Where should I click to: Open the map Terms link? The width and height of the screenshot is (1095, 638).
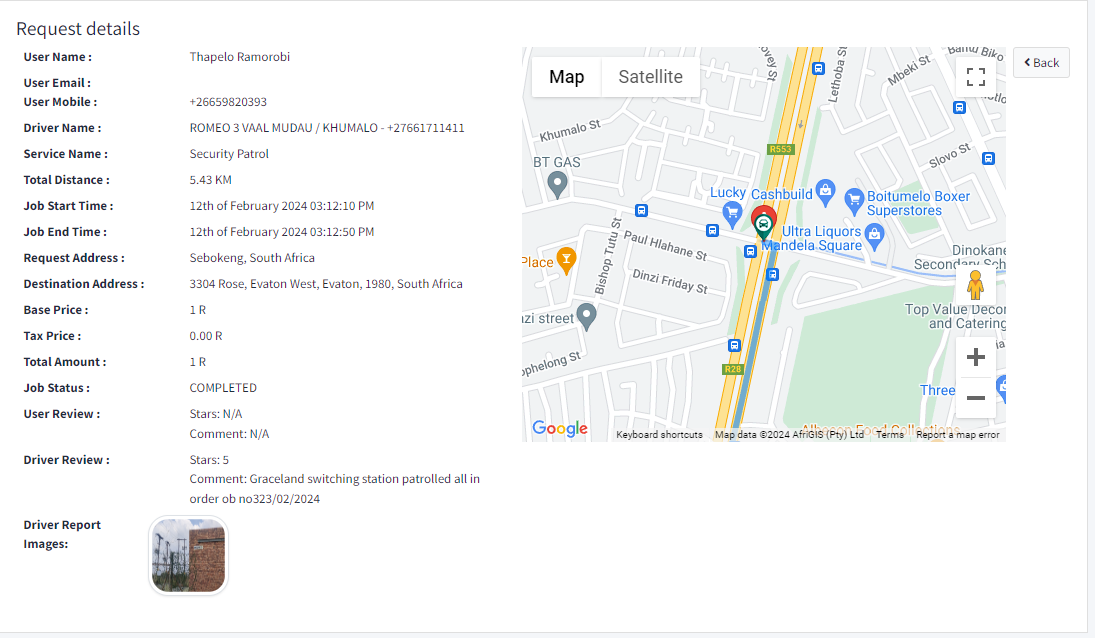(x=890, y=435)
